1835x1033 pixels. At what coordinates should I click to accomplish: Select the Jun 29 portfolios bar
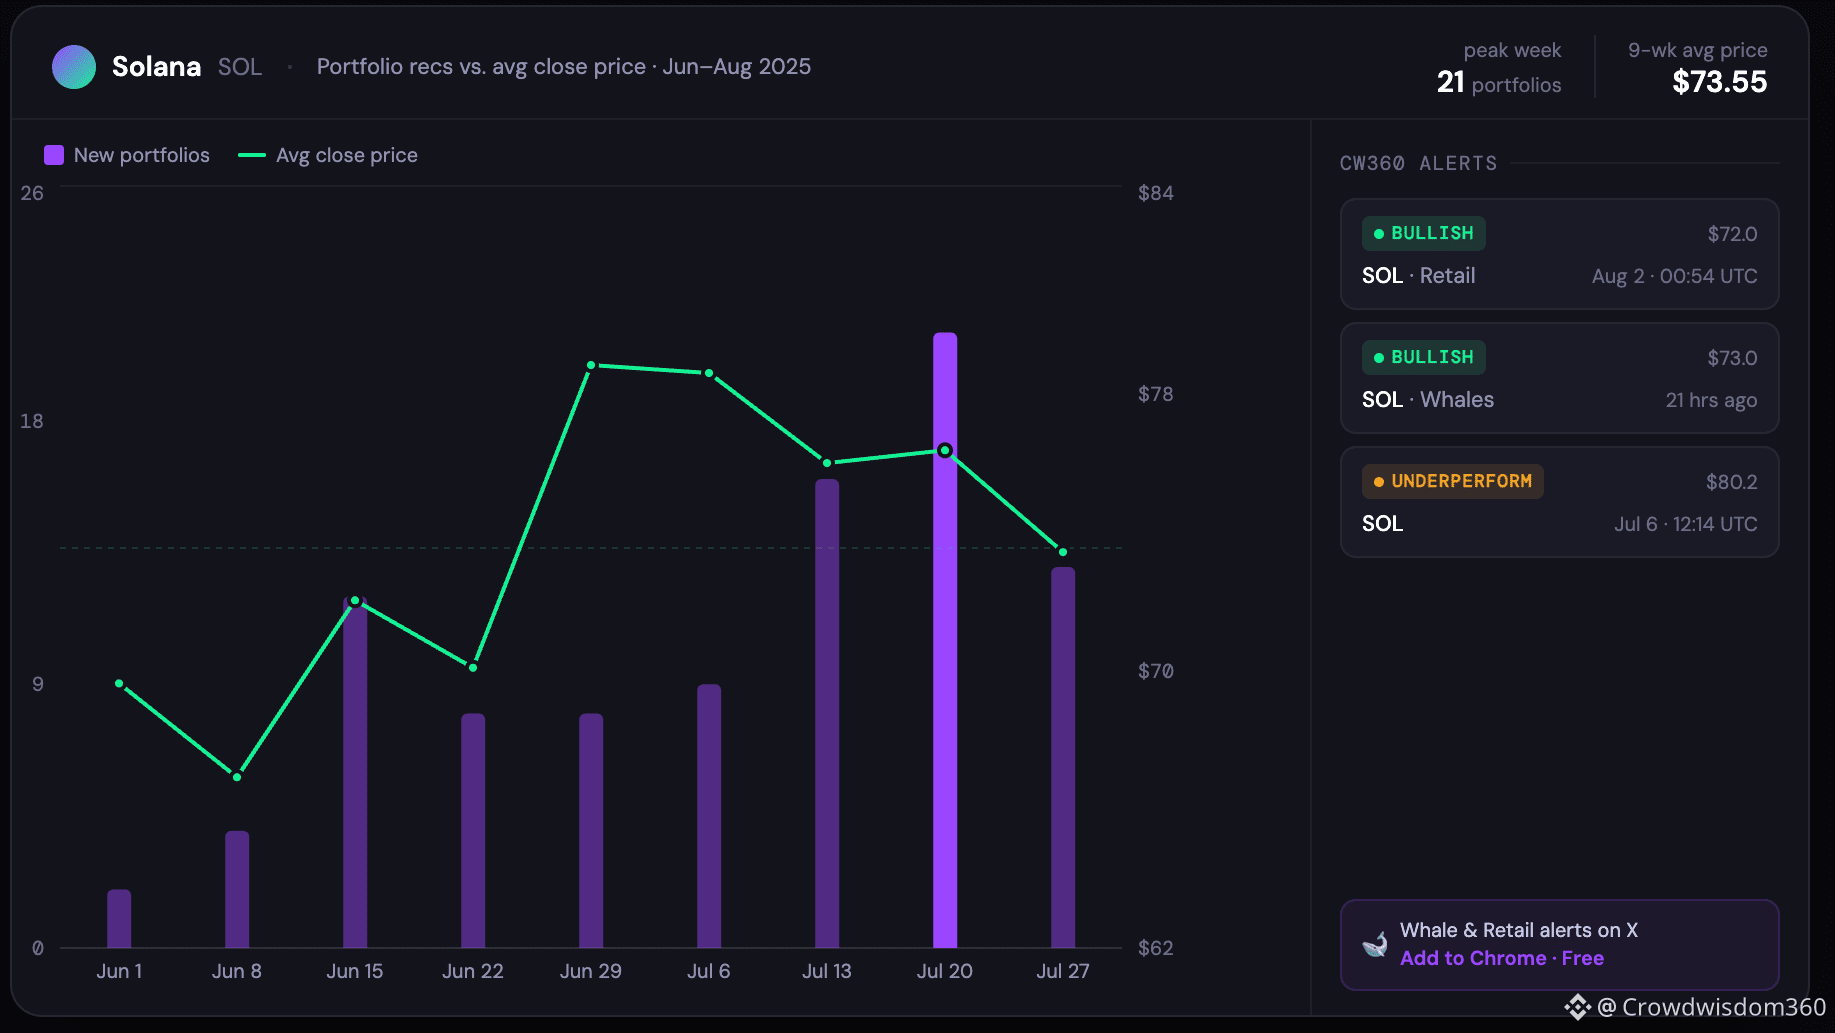pyautogui.click(x=591, y=830)
